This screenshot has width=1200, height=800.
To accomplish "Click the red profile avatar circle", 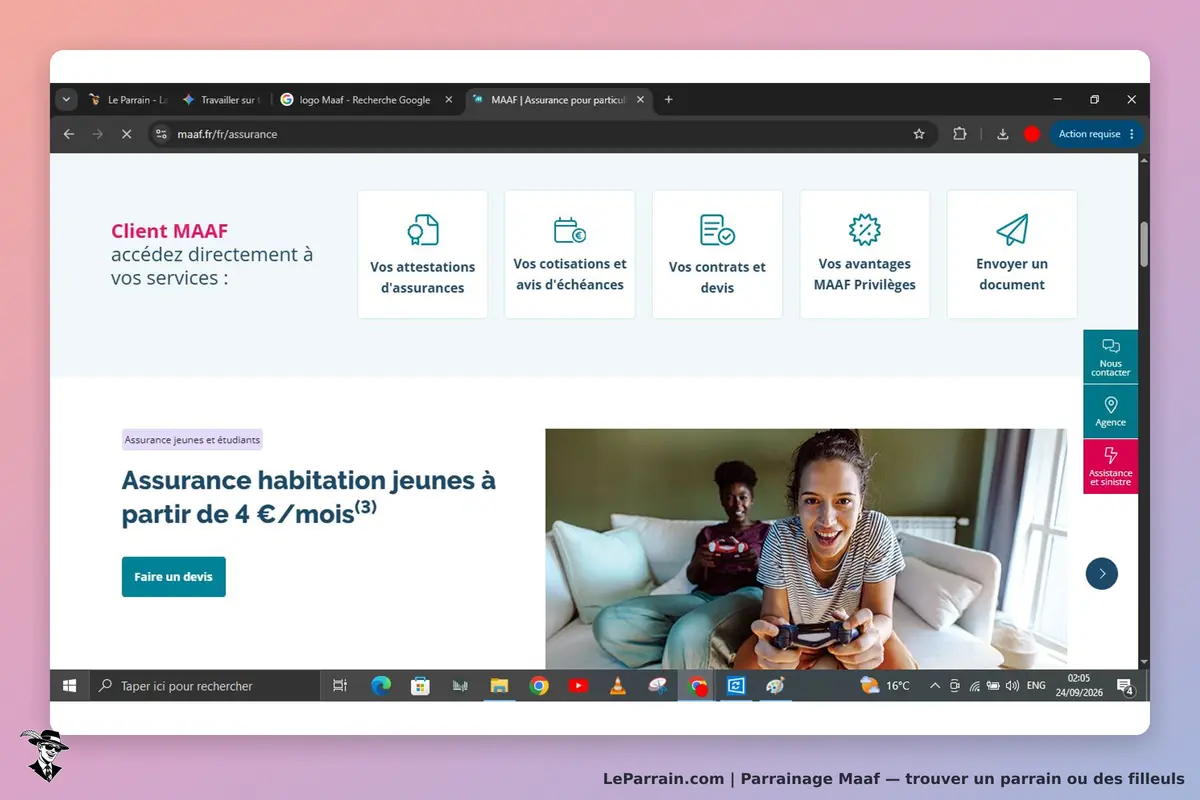I will (1032, 134).
